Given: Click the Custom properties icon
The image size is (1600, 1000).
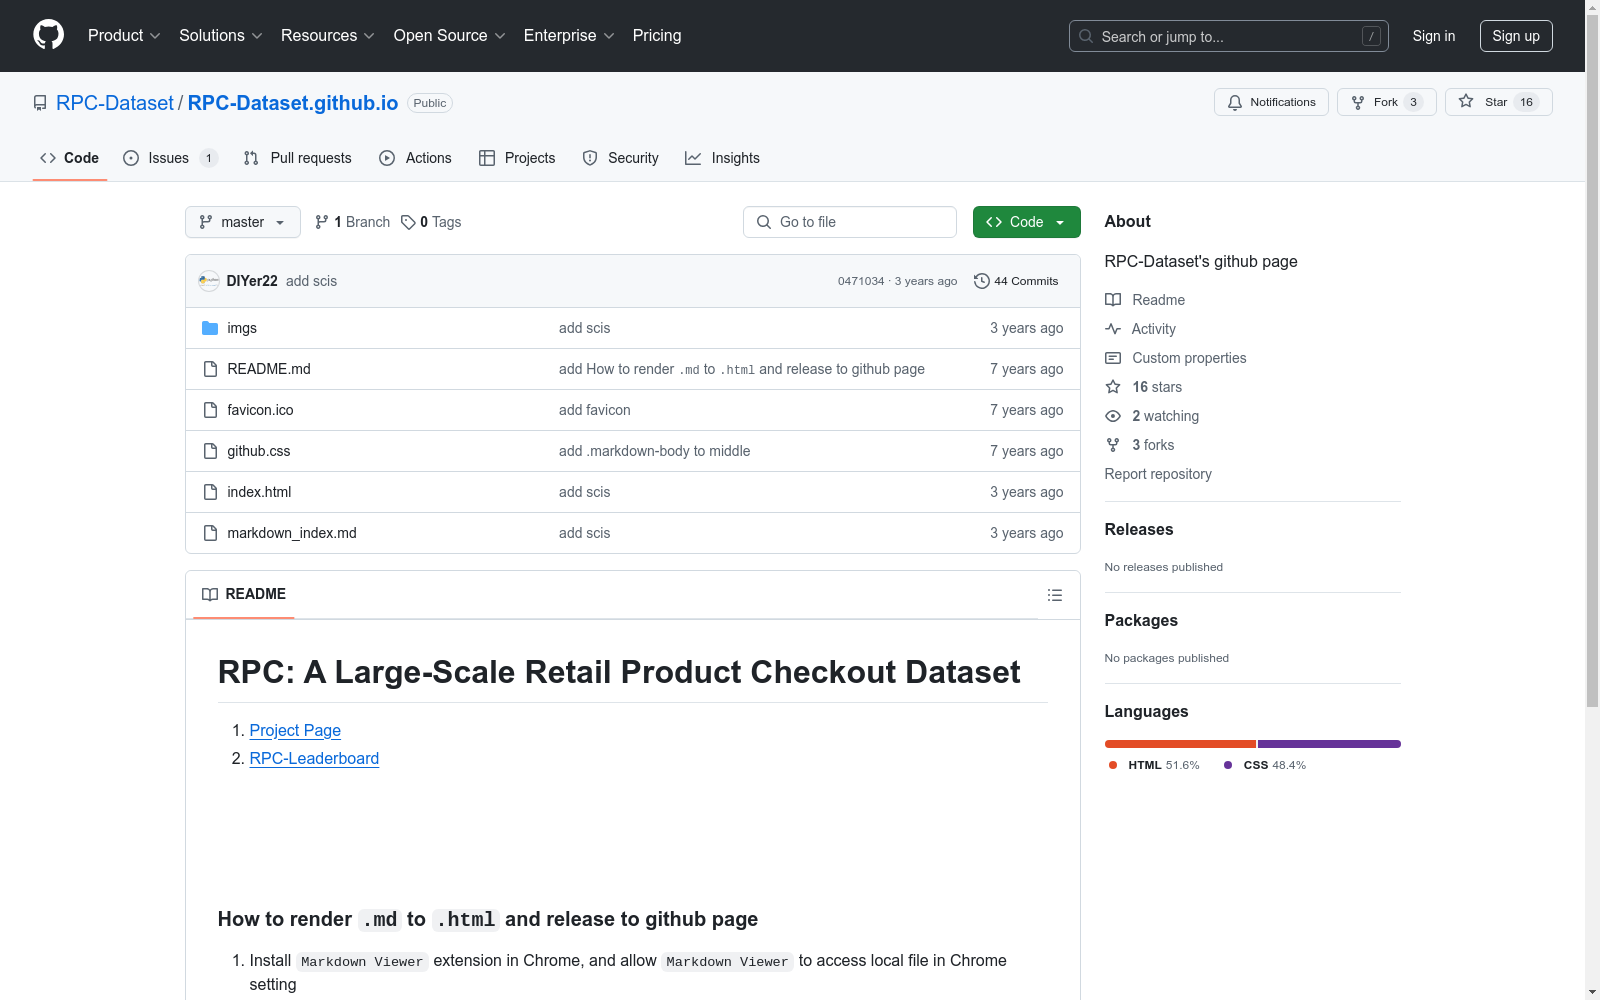Looking at the screenshot, I should click(1113, 358).
